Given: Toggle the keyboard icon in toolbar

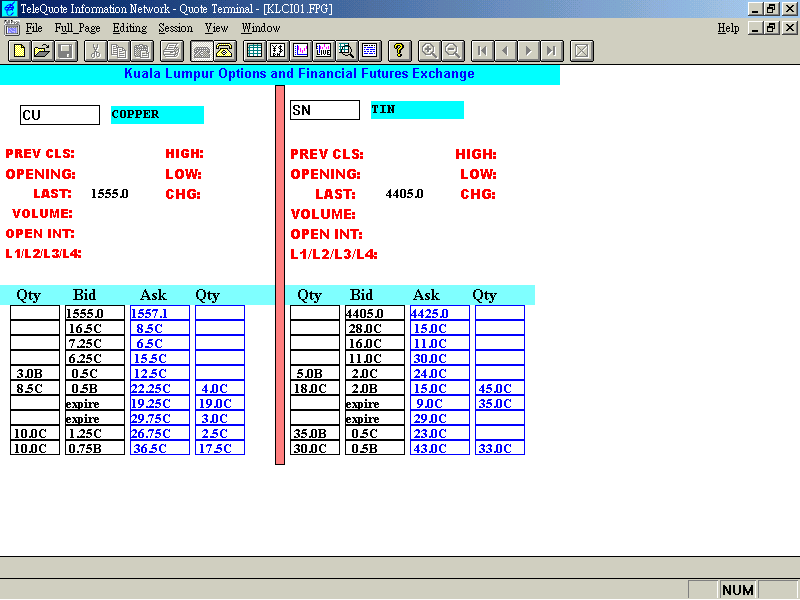Looking at the screenshot, I should [x=202, y=51].
